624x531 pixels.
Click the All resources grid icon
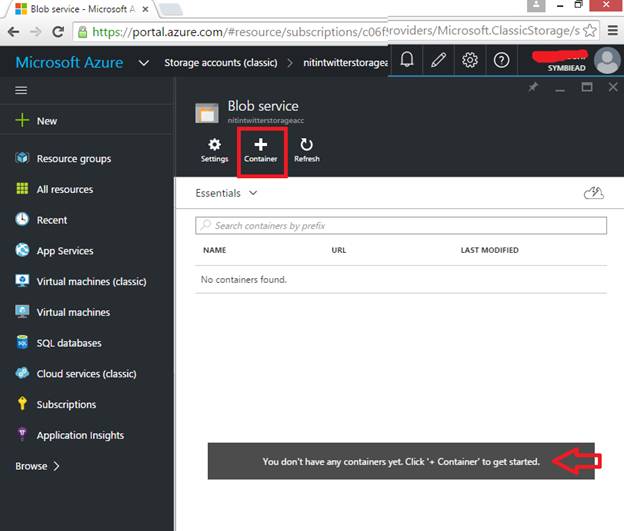pyautogui.click(x=22, y=188)
